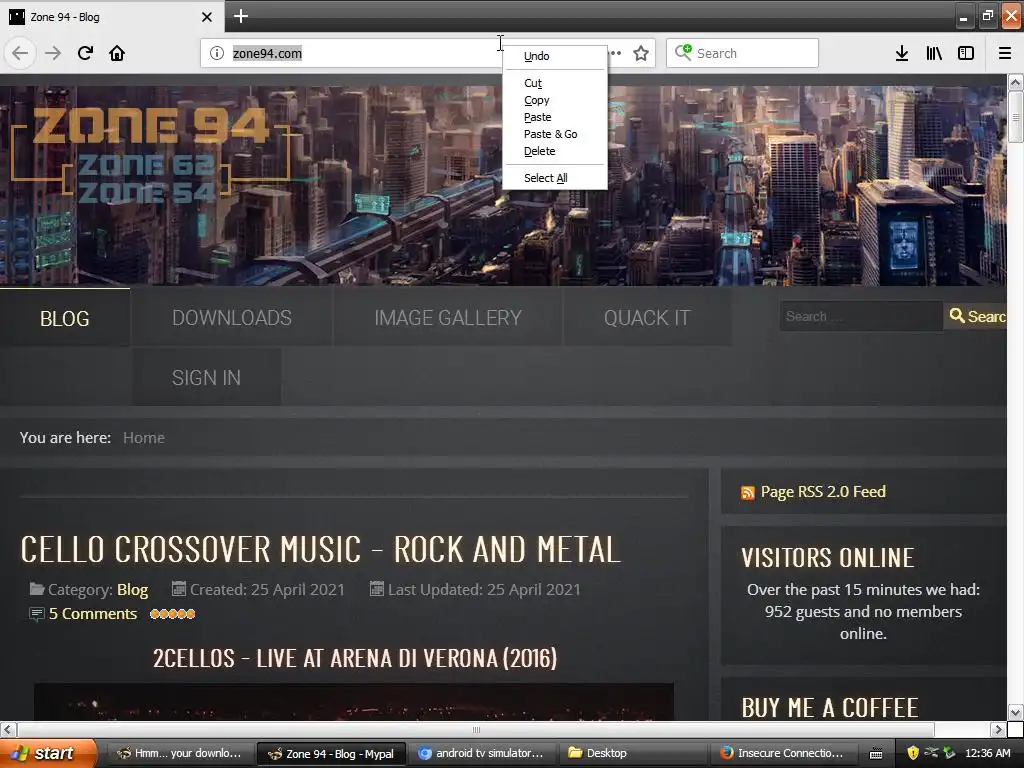This screenshot has height=768, width=1024.
Task: Open the hamburger application menu
Action: pyautogui.click(x=1005, y=53)
